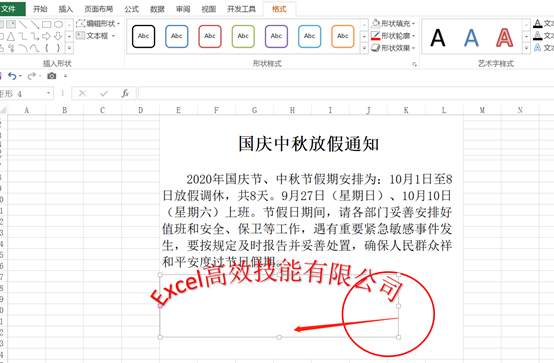This screenshot has width=554, height=363.
Task: Switch to the 数据 Data tab
Action: click(x=157, y=9)
